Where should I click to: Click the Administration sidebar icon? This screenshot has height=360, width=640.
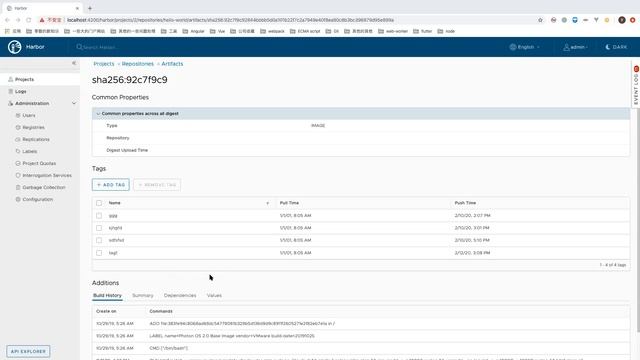click(11, 103)
